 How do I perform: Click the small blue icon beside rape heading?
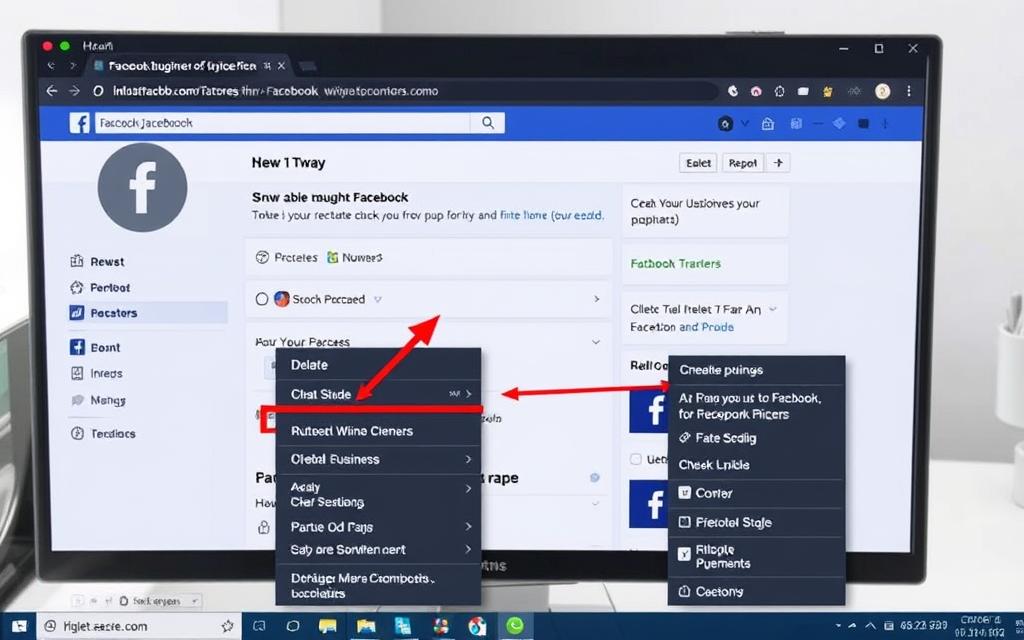click(594, 477)
